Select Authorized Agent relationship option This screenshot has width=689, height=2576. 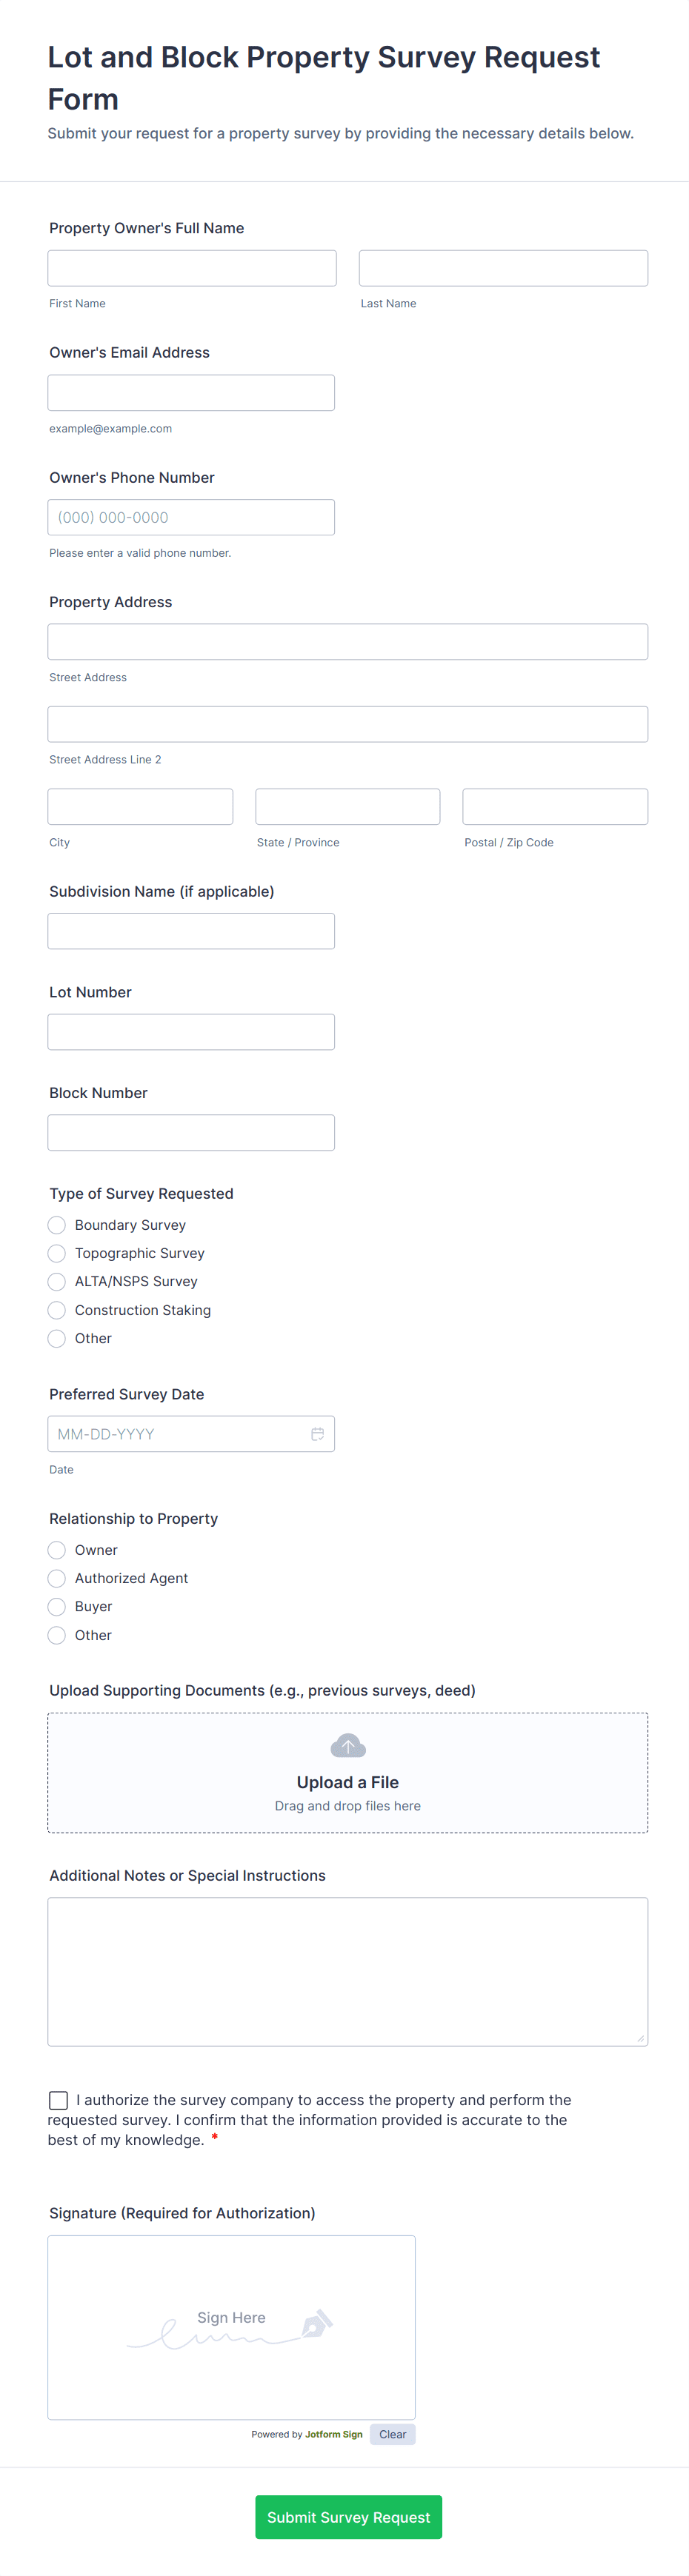pyautogui.click(x=57, y=1578)
